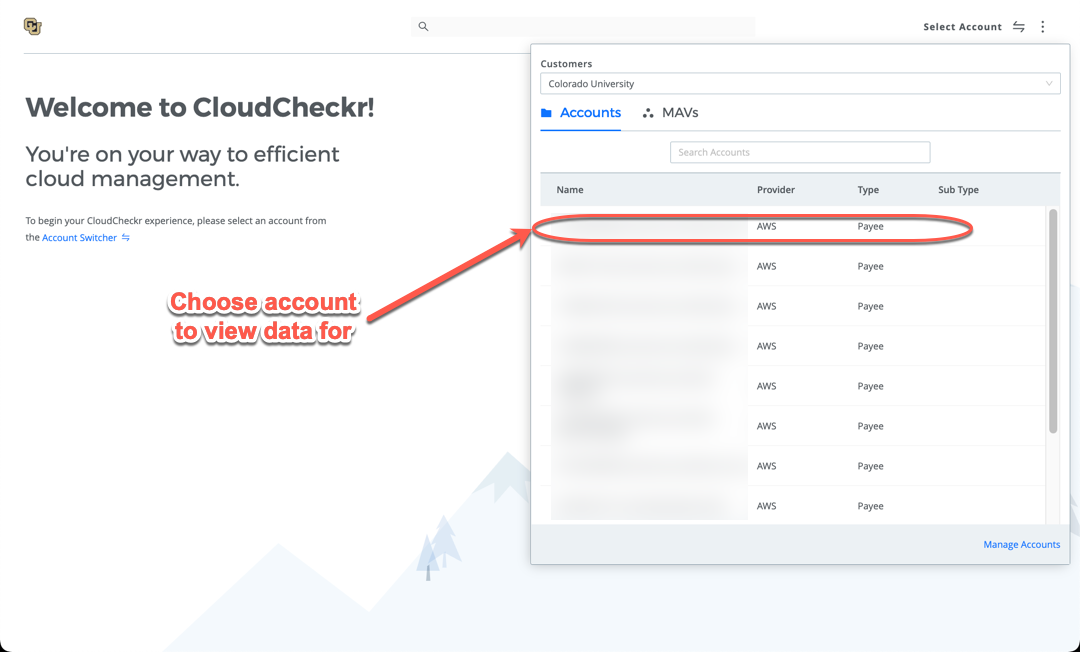Image resolution: width=1080 pixels, height=652 pixels.
Task: Click the accounts list vertical scrollbar
Action: 1052,322
